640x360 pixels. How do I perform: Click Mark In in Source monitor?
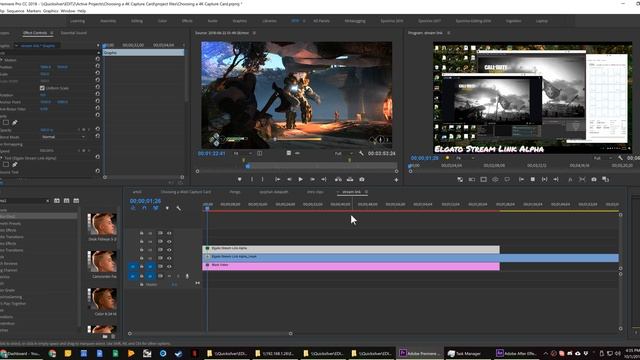(x=252, y=179)
